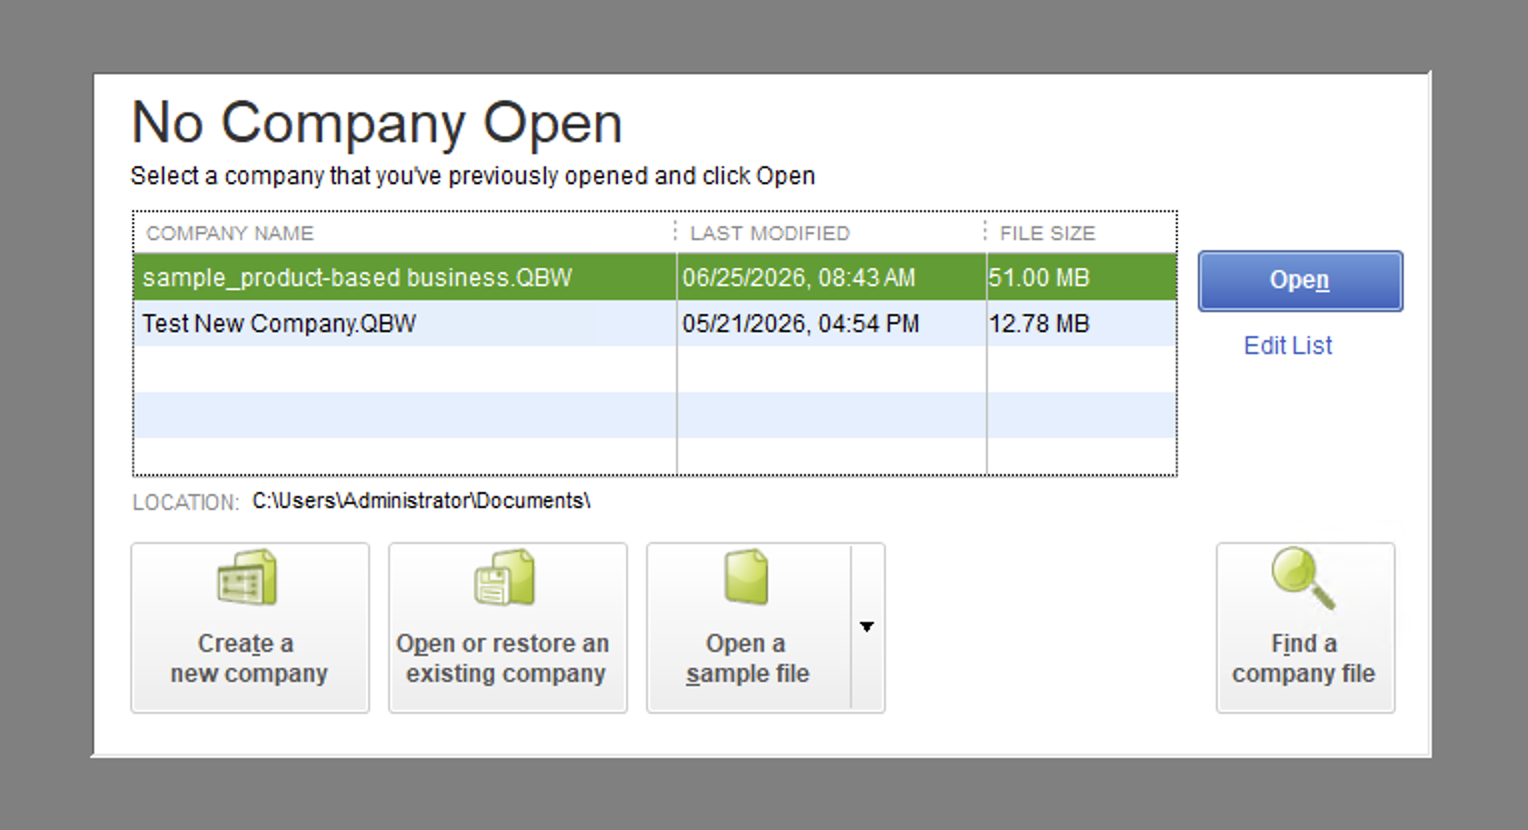Click the blue Open button
Screen dimensions: 1528x830
tap(1300, 280)
